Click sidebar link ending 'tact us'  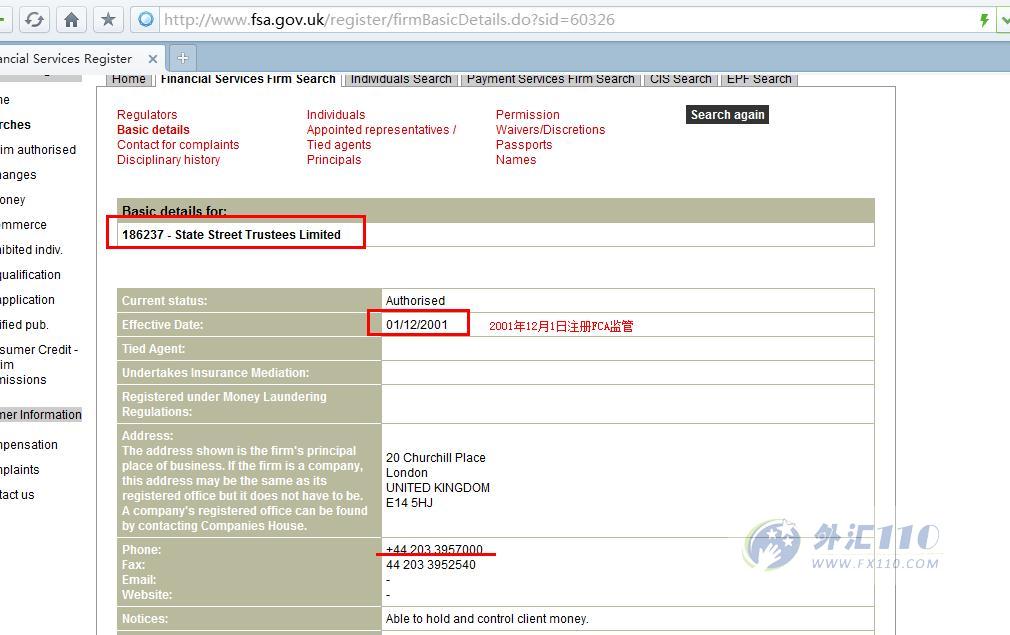point(17,495)
